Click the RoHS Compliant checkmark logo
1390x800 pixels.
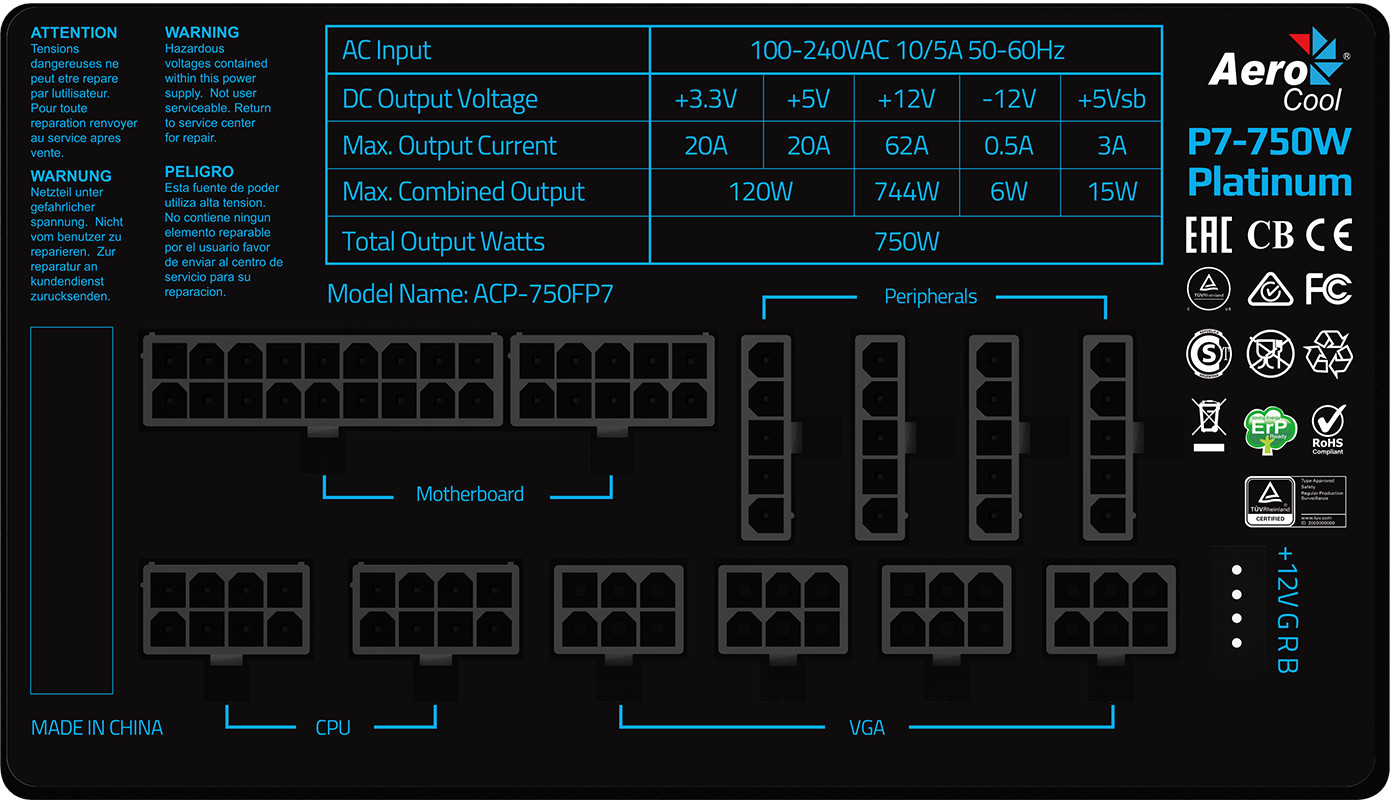coord(1328,430)
